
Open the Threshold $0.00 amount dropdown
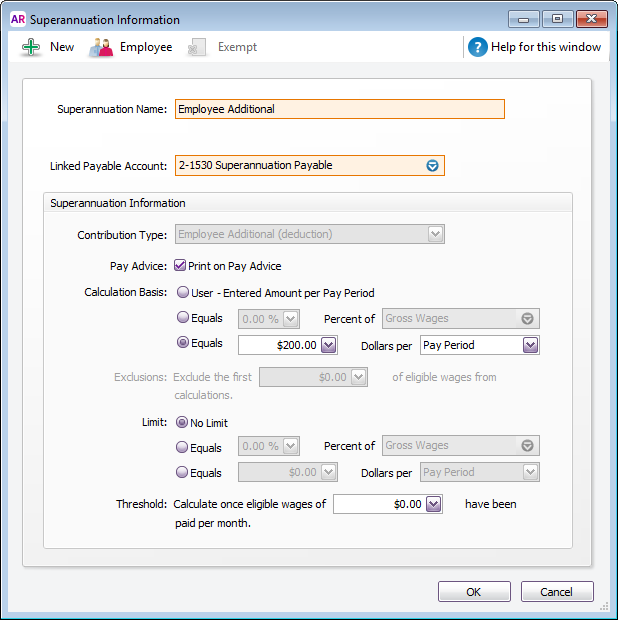pos(433,505)
